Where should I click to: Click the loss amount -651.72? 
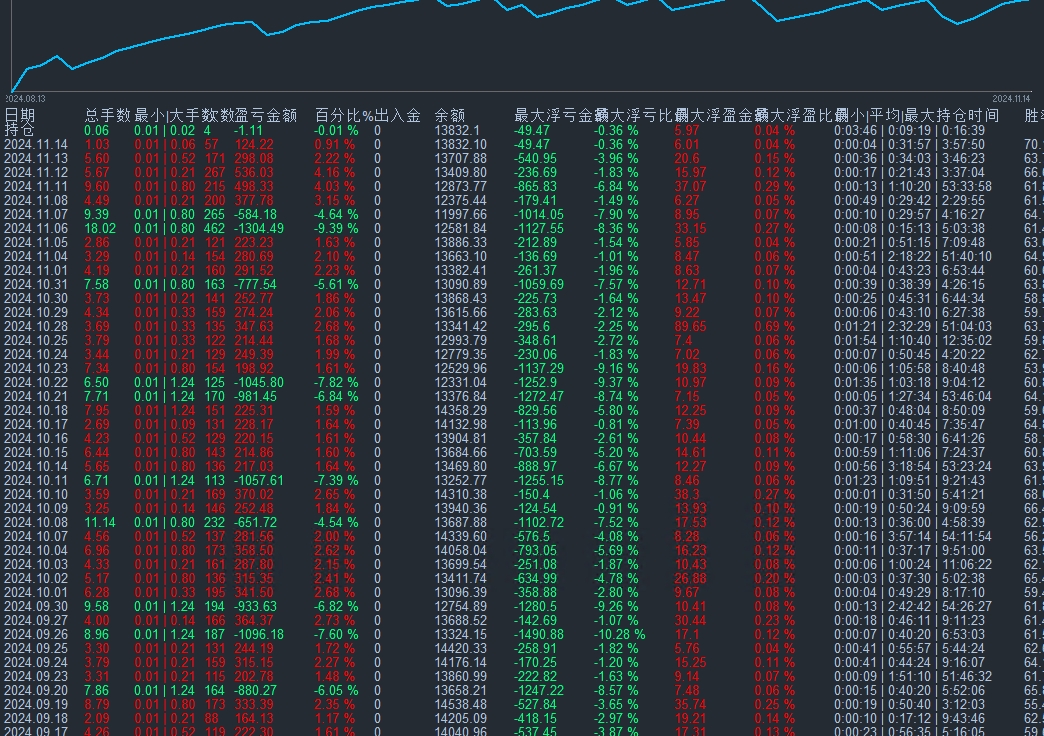(x=256, y=522)
